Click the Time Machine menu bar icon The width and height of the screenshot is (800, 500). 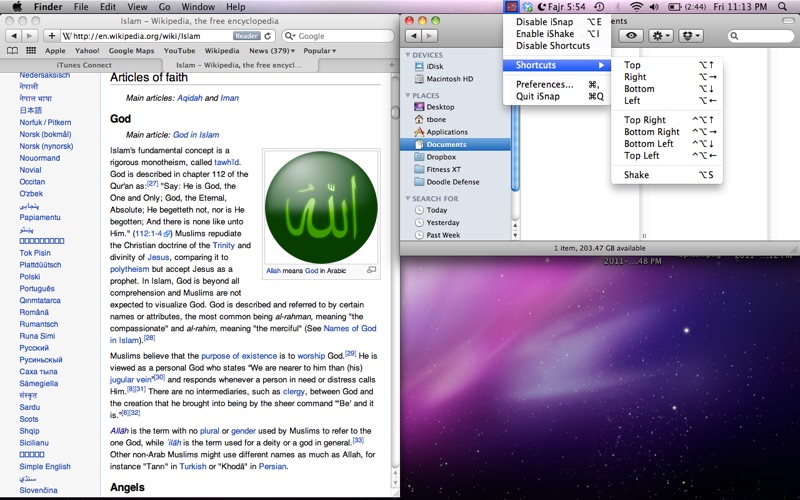(x=598, y=7)
